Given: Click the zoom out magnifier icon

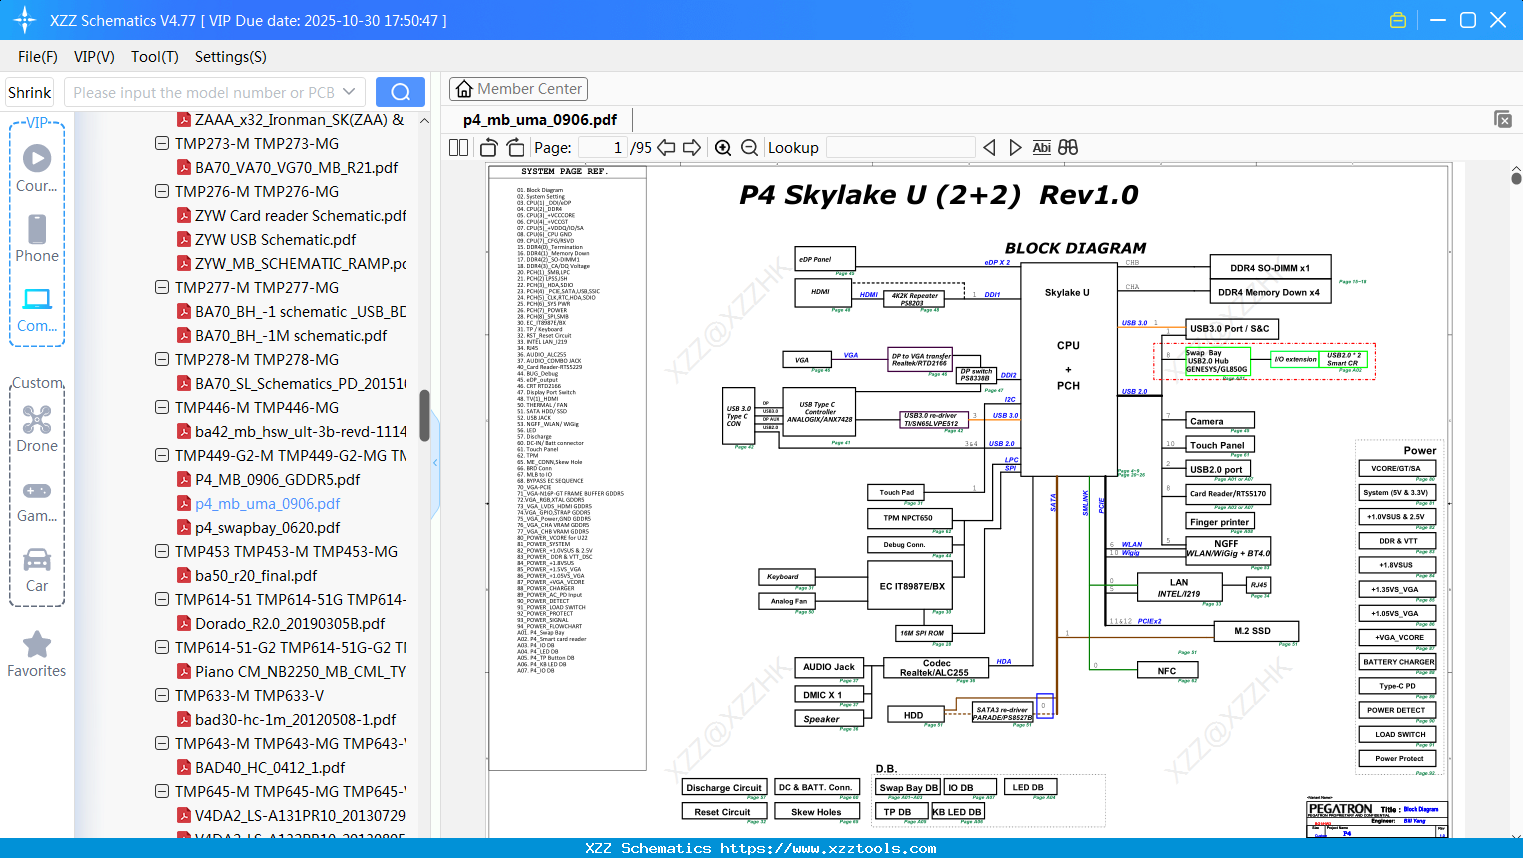Looking at the screenshot, I should pos(749,148).
